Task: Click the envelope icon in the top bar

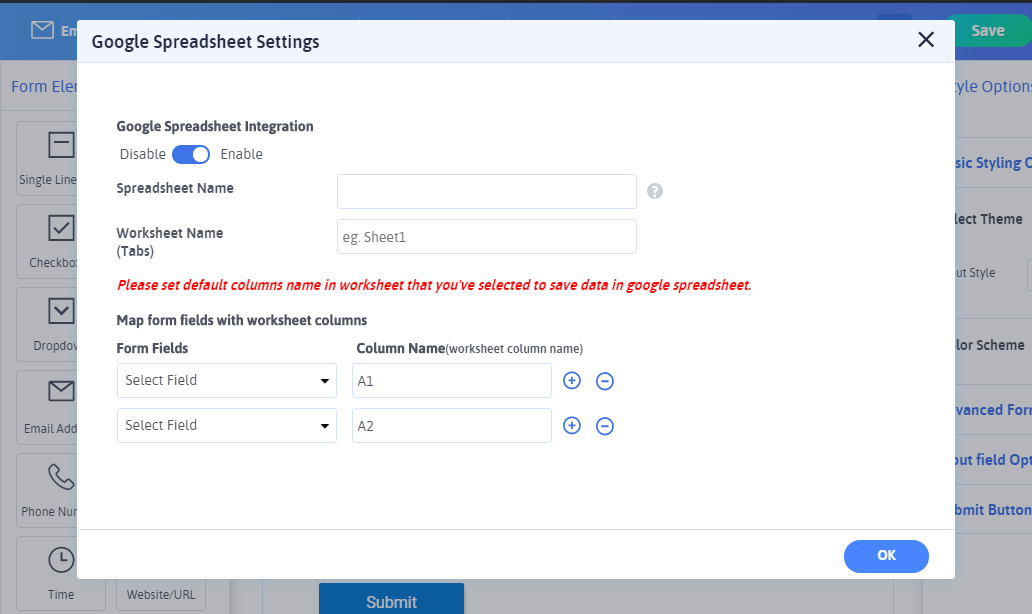Action: coord(42,30)
